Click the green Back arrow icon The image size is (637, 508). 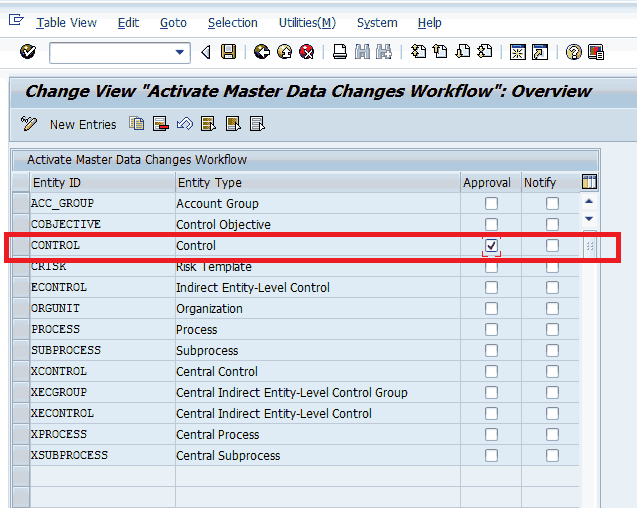click(x=262, y=52)
